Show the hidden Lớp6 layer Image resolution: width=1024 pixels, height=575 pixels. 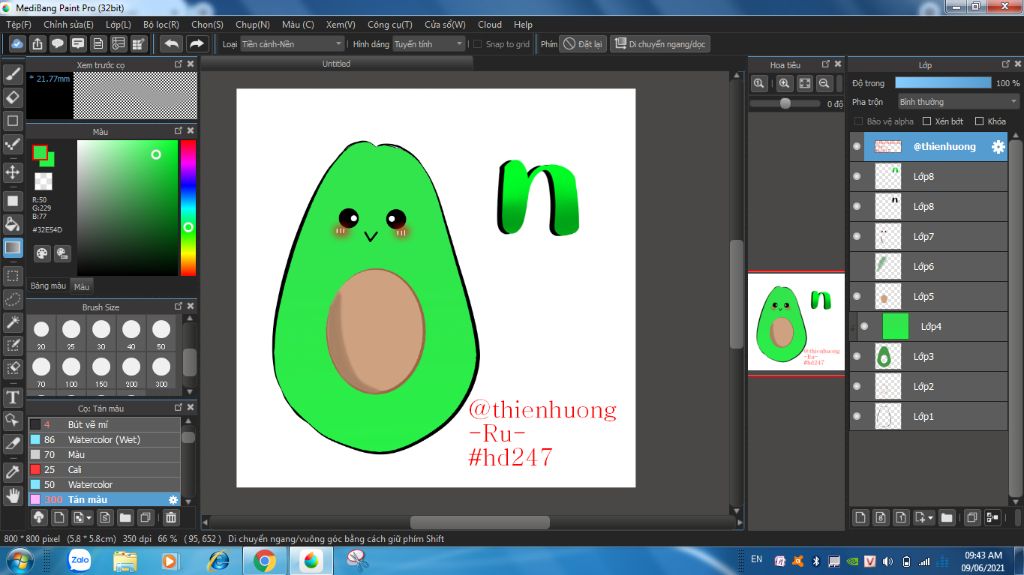[x=857, y=266]
